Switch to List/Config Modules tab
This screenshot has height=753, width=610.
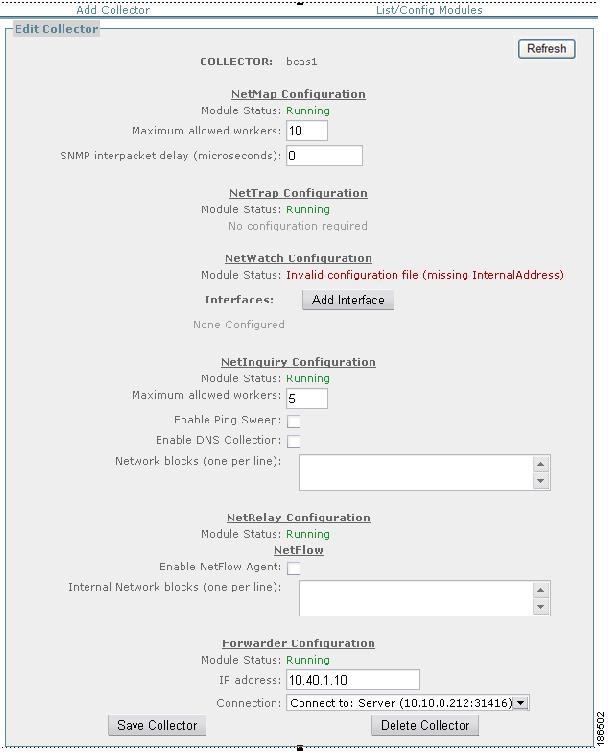pyautogui.click(x=429, y=10)
